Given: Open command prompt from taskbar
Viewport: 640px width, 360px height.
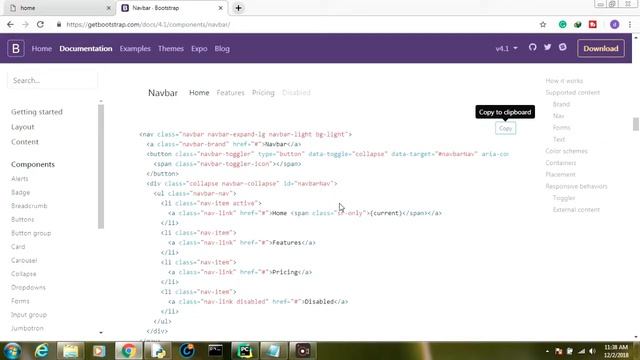Looking at the screenshot, I should (x=216, y=351).
